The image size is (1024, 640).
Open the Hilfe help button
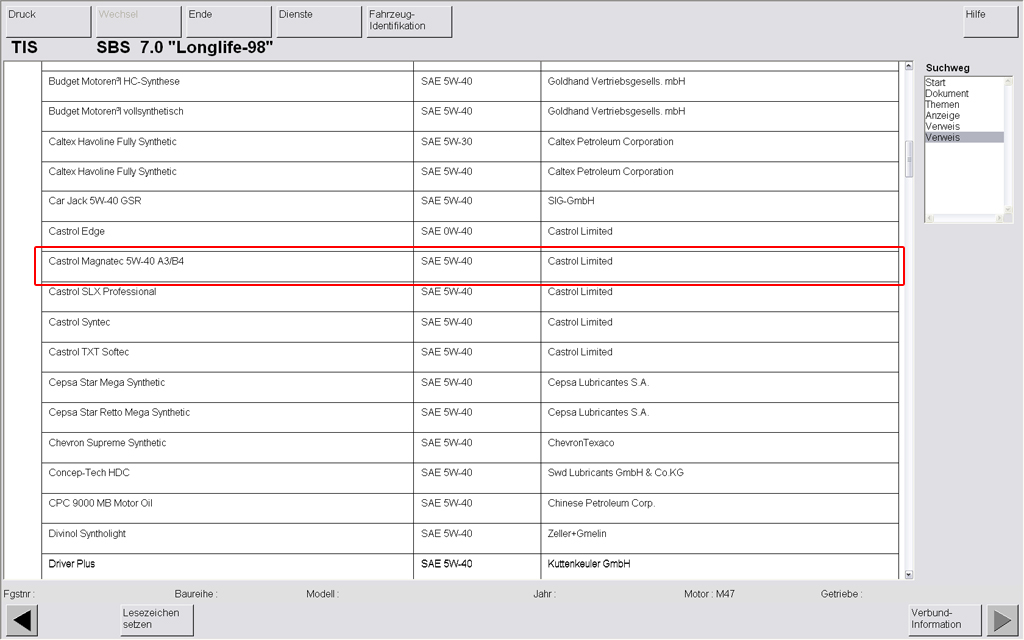(990, 21)
